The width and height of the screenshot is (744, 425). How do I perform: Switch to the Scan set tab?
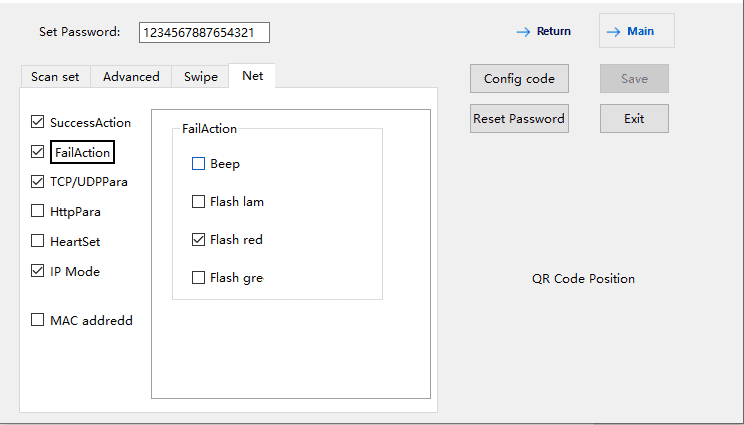pos(55,77)
